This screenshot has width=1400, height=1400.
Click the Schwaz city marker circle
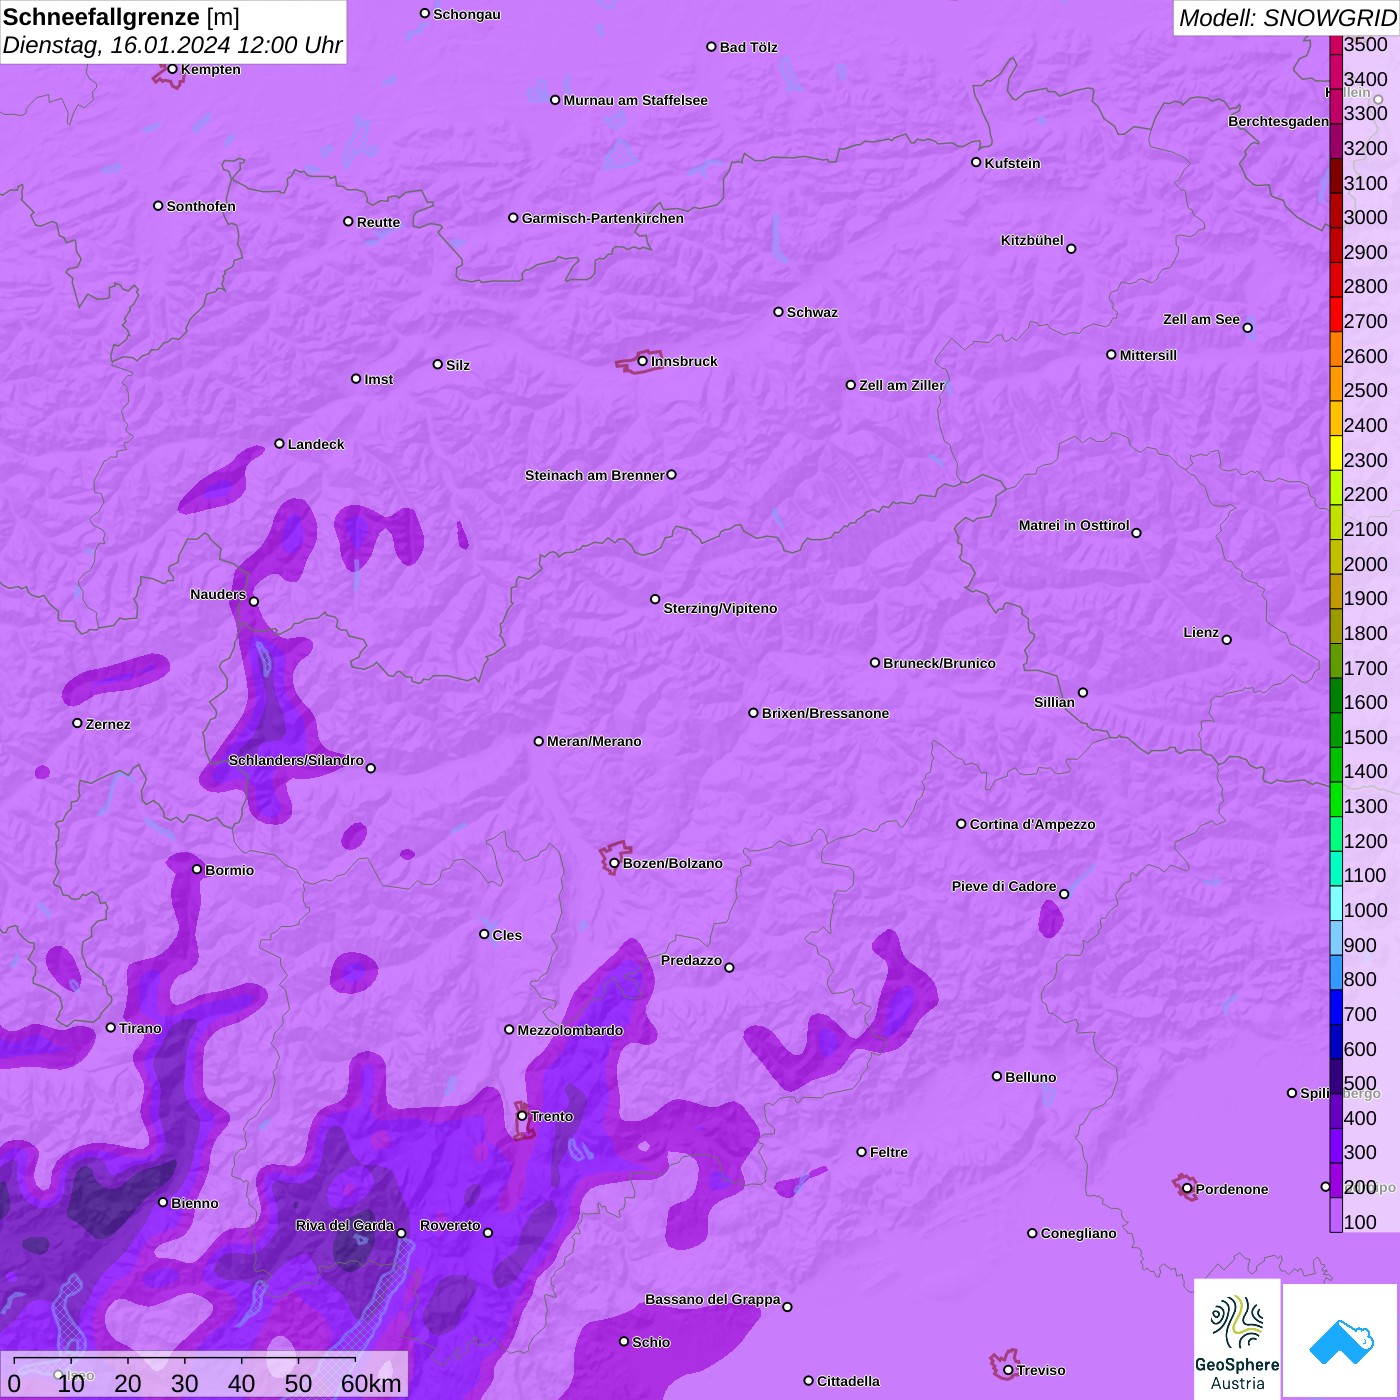click(x=778, y=312)
